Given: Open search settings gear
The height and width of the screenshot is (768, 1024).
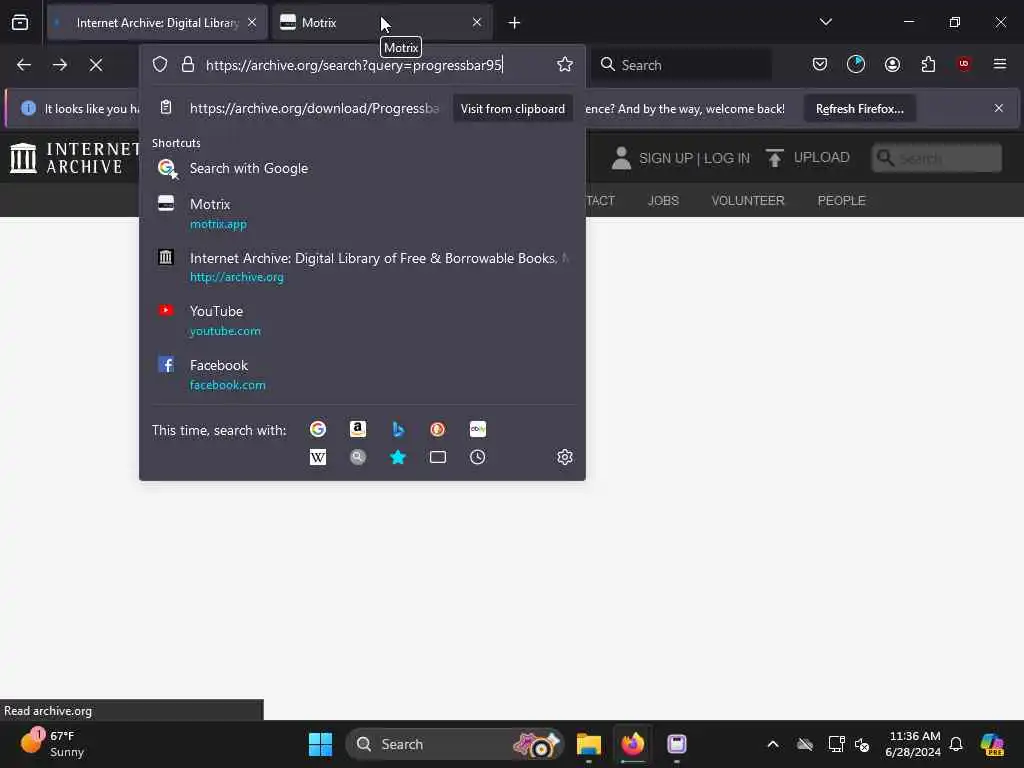Looking at the screenshot, I should 565,457.
